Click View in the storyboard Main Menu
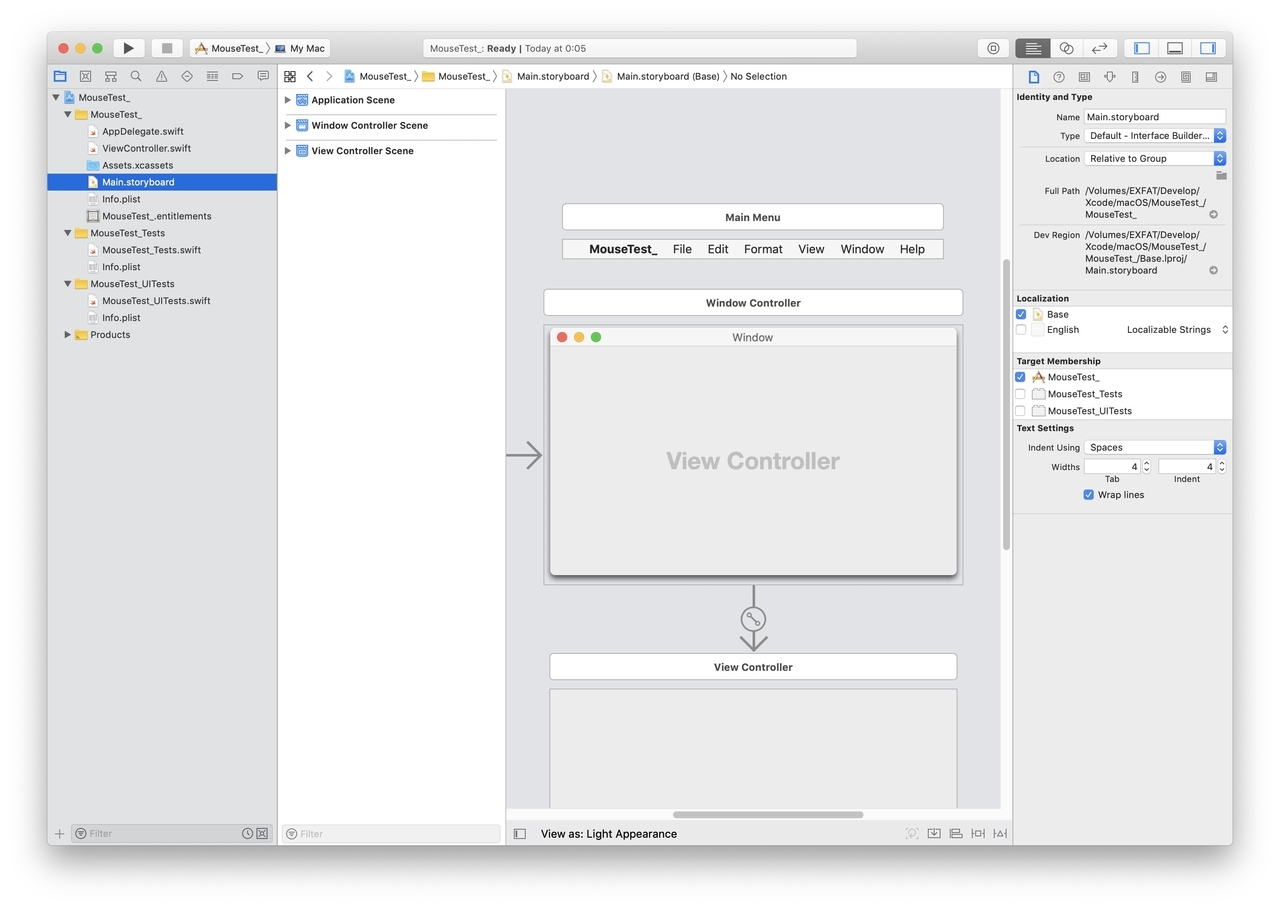This screenshot has width=1280, height=908. [811, 250]
